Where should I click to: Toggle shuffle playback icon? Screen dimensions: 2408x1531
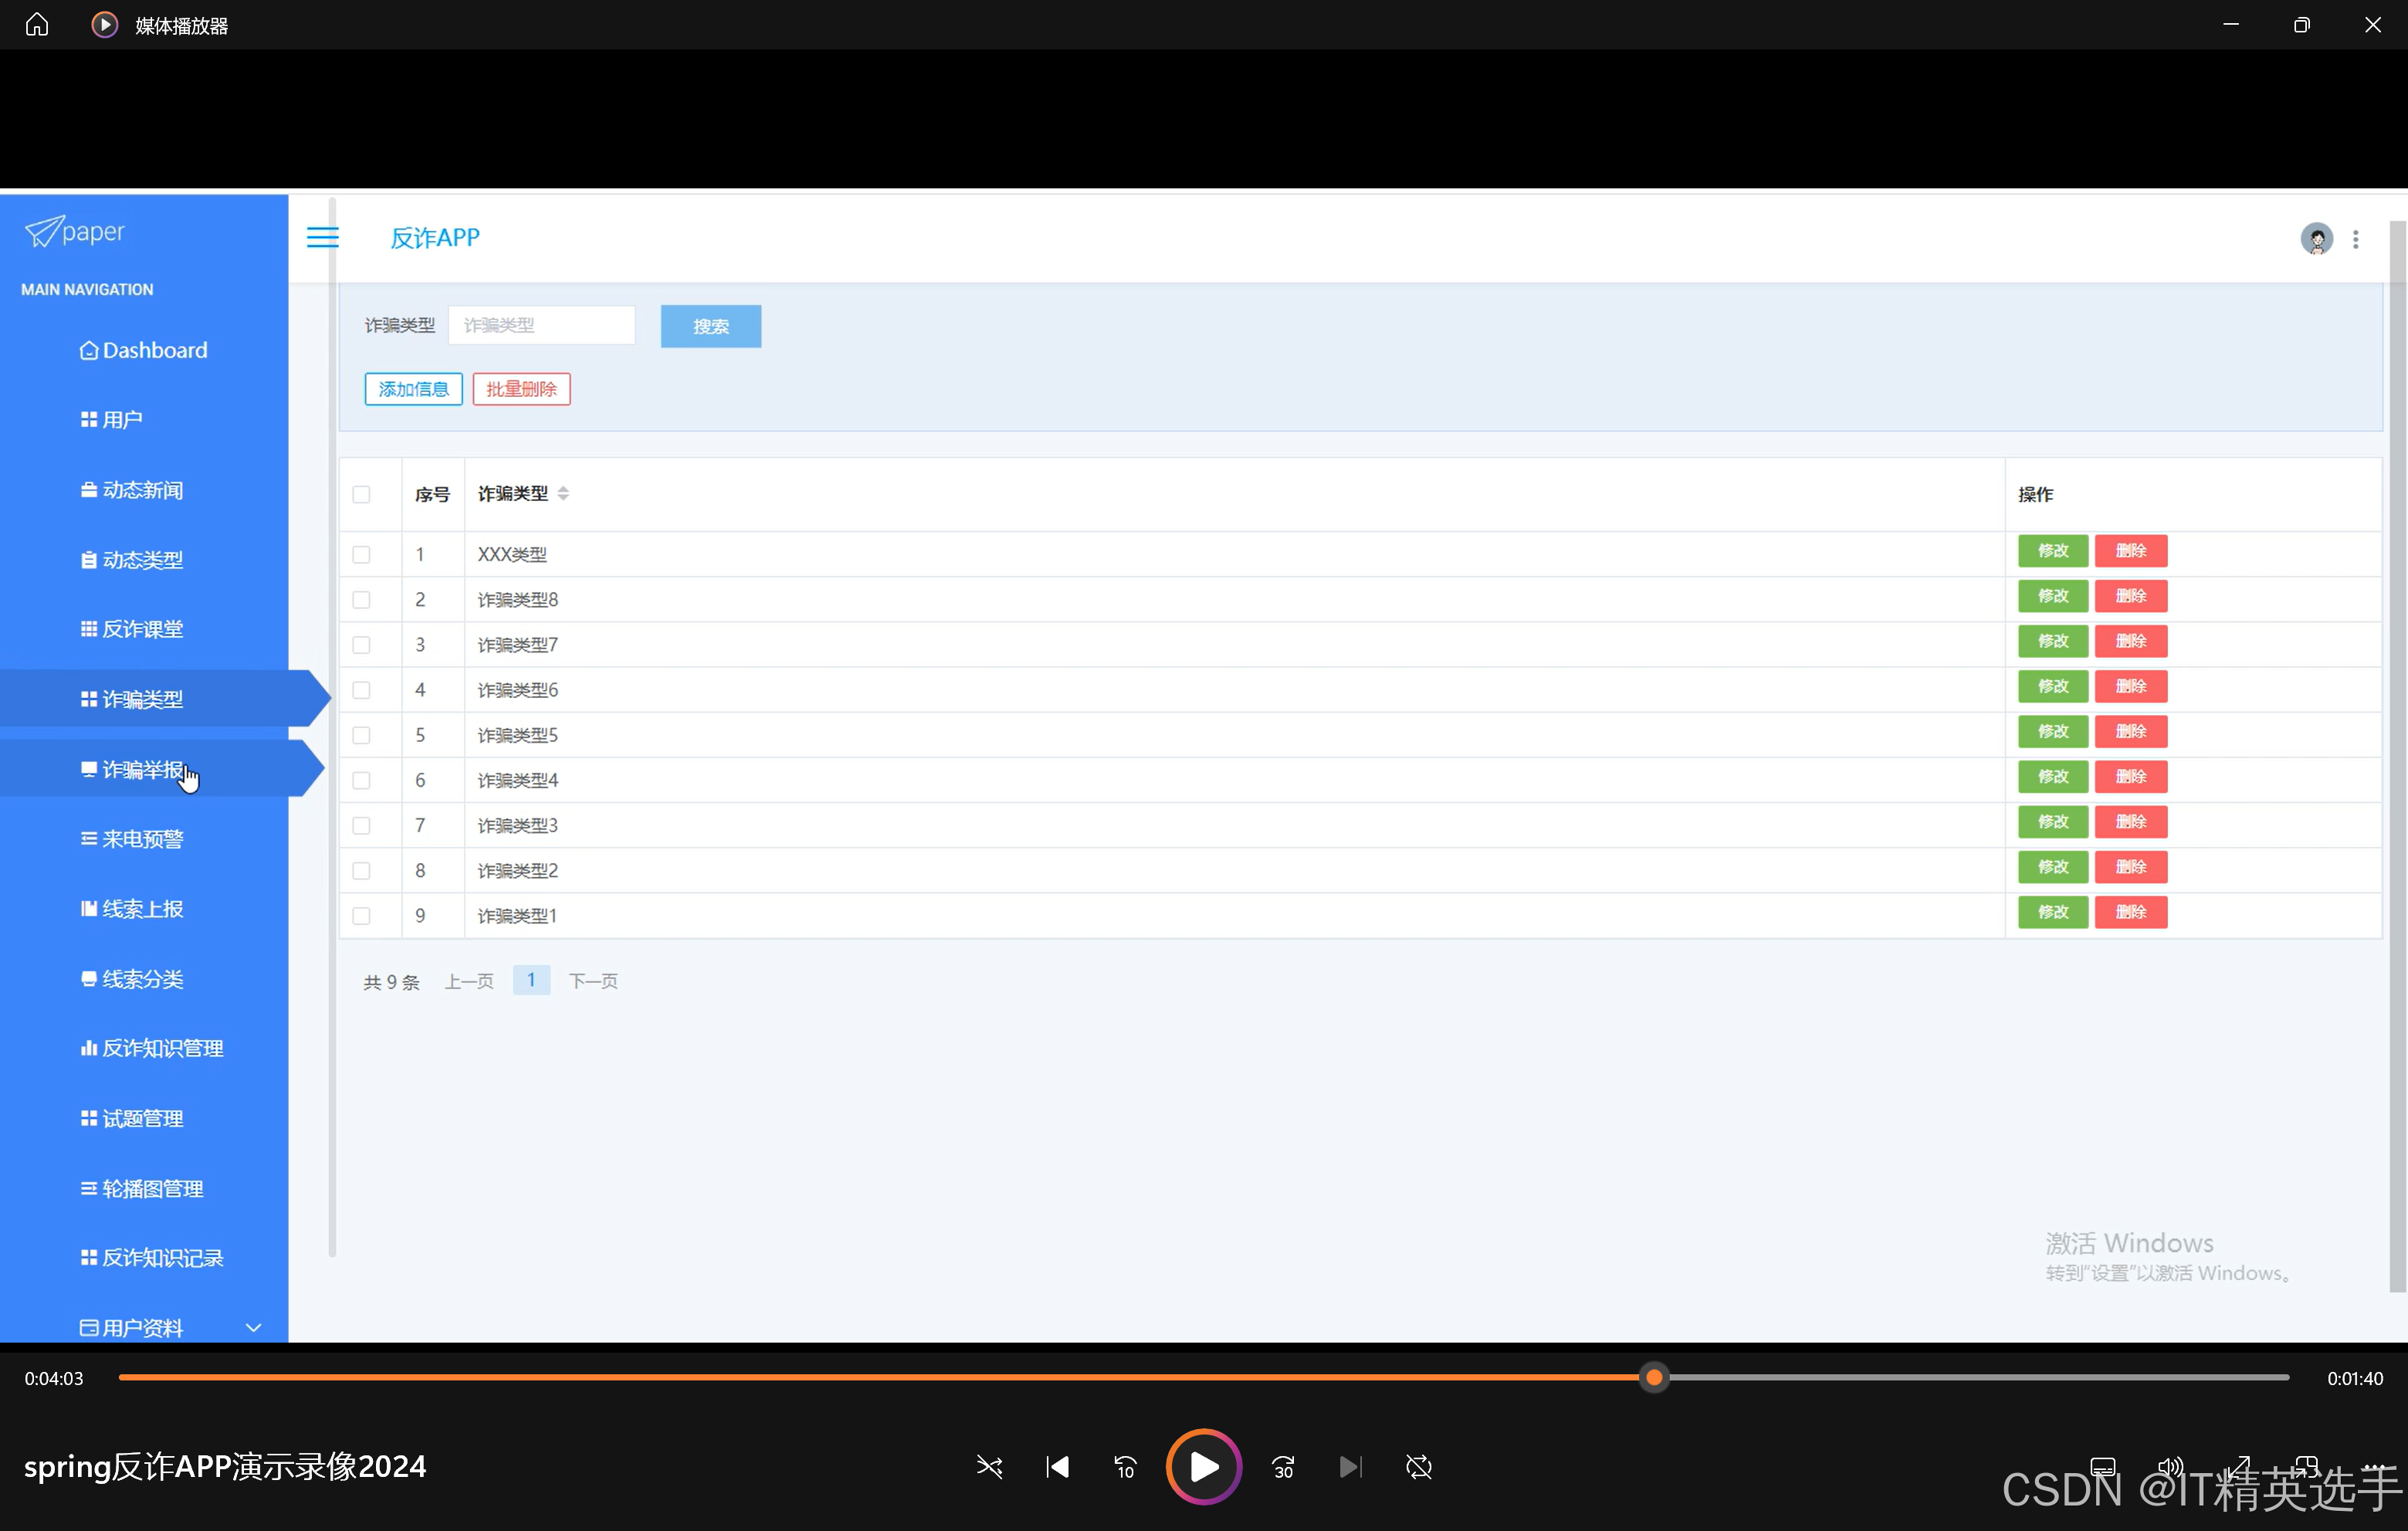click(x=989, y=1467)
